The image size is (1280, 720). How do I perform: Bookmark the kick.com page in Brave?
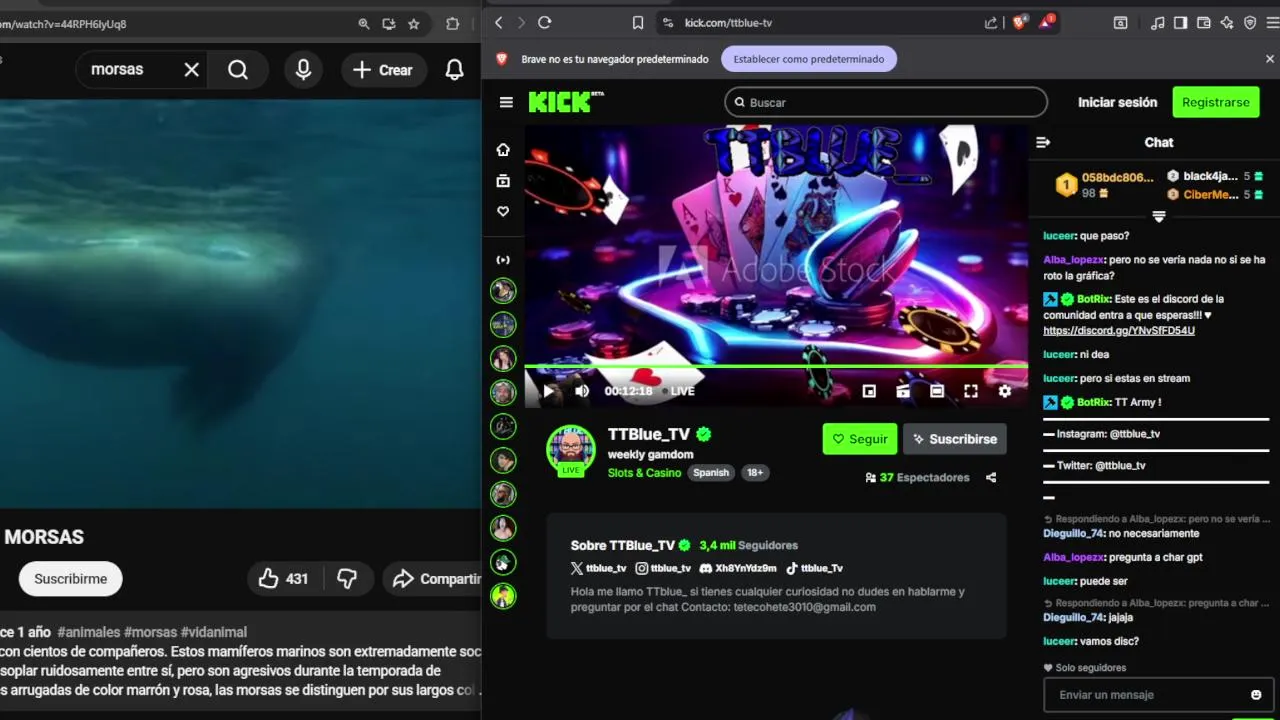point(638,23)
